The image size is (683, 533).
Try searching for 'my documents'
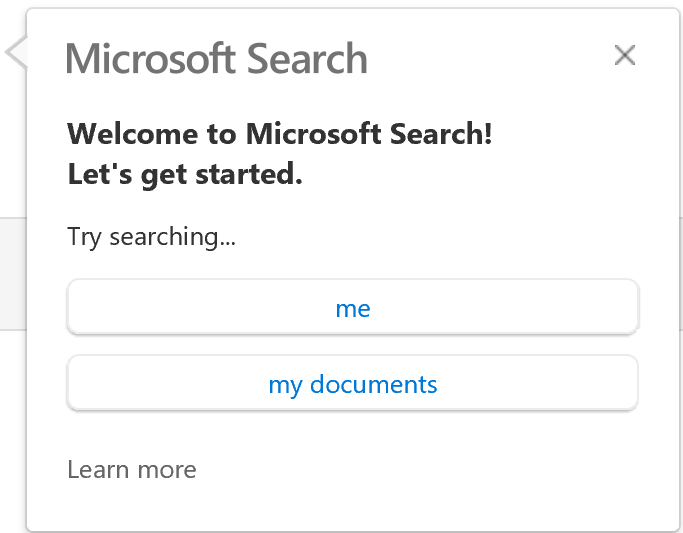(352, 384)
